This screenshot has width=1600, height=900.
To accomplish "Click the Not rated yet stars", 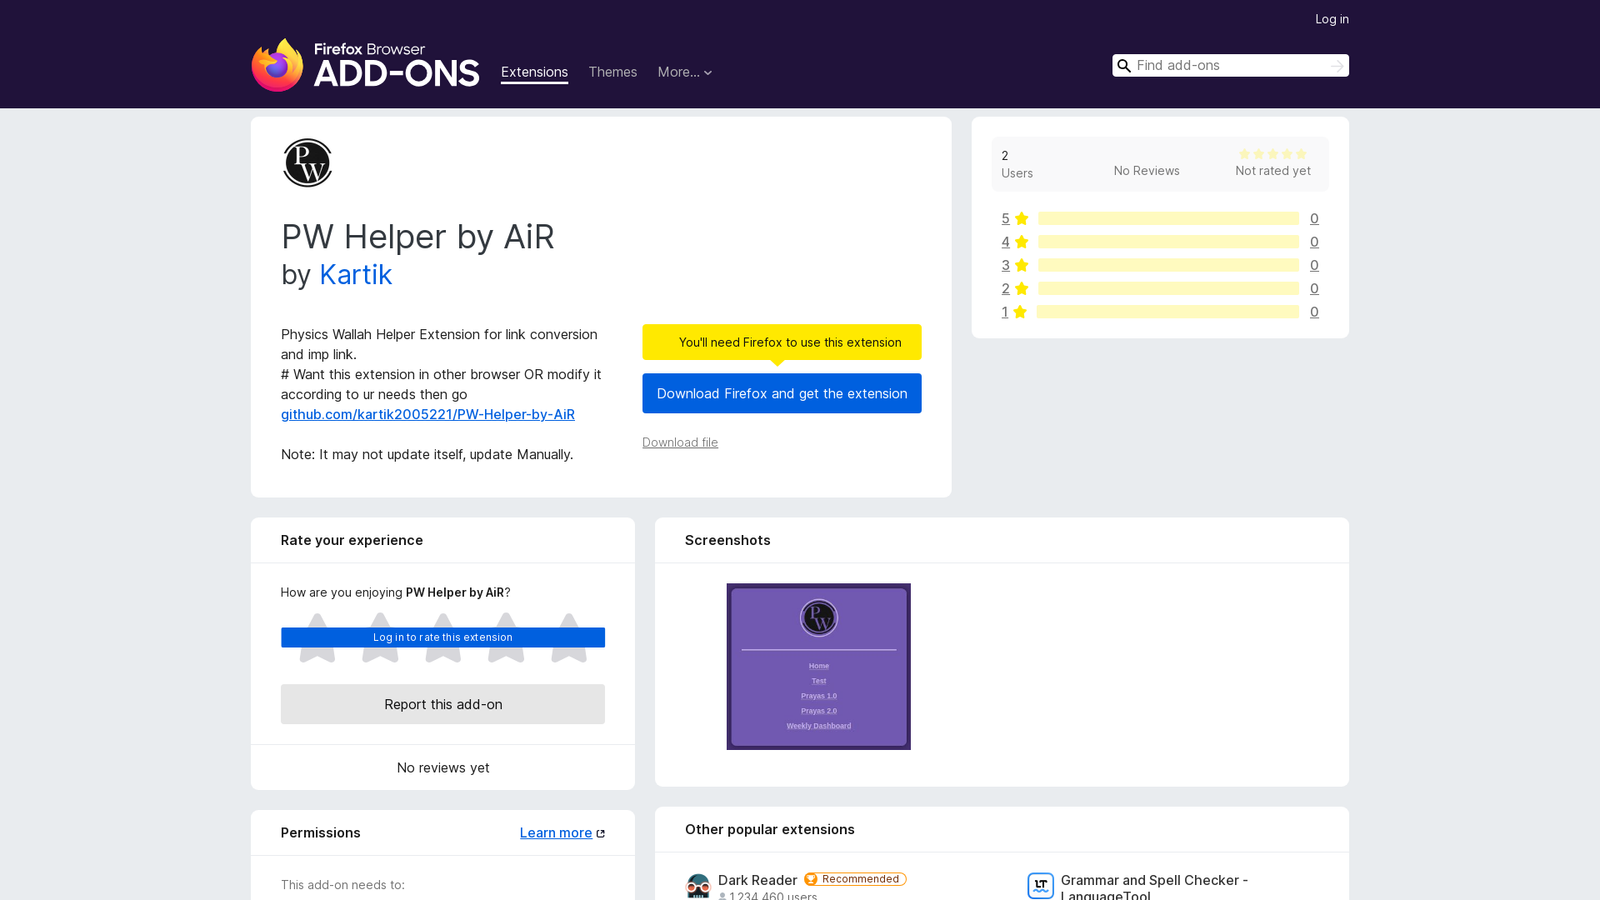I will 1273,154.
